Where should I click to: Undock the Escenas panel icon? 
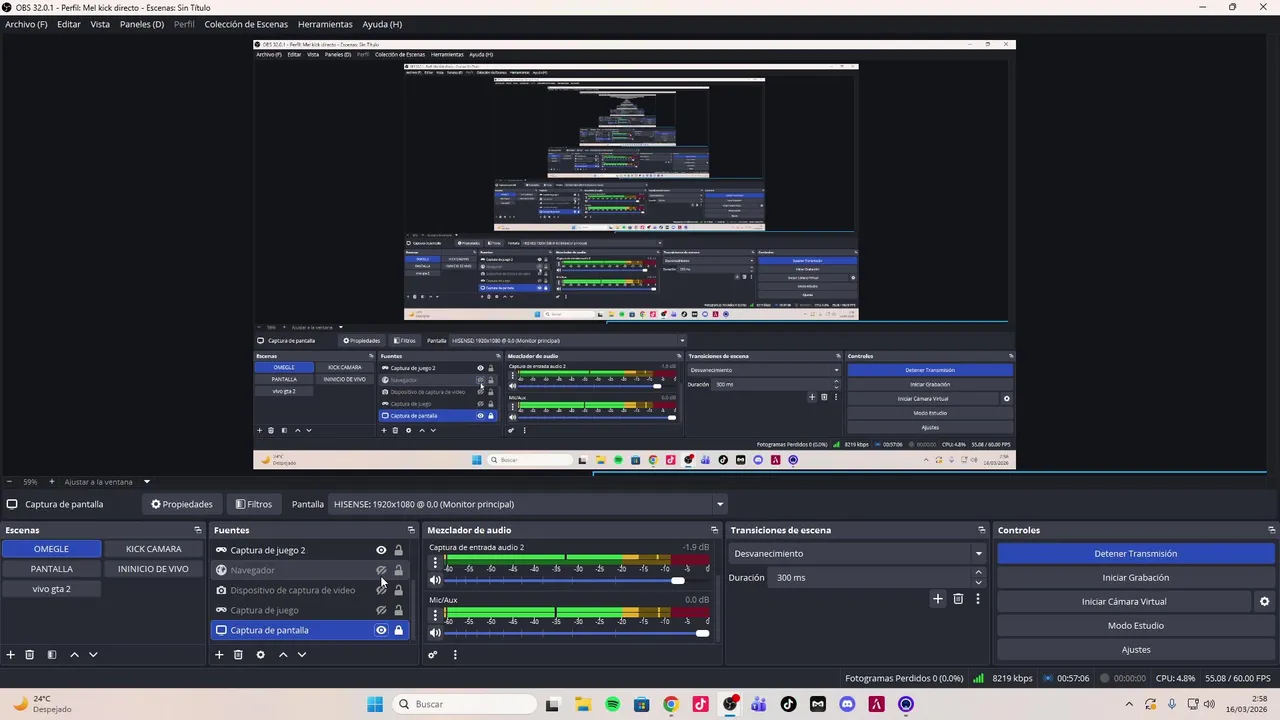pos(198,530)
